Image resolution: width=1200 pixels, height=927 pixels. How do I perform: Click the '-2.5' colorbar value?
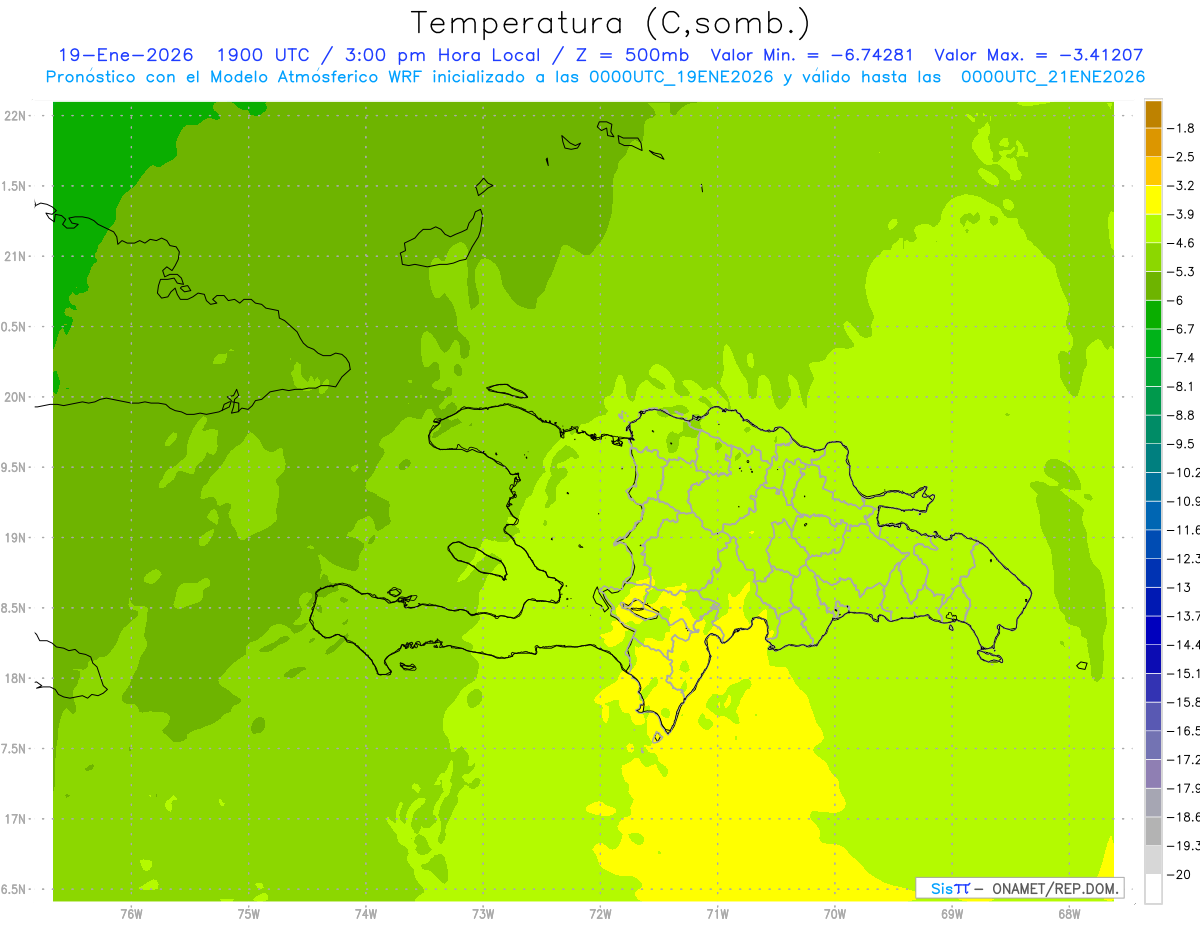tap(1182, 157)
